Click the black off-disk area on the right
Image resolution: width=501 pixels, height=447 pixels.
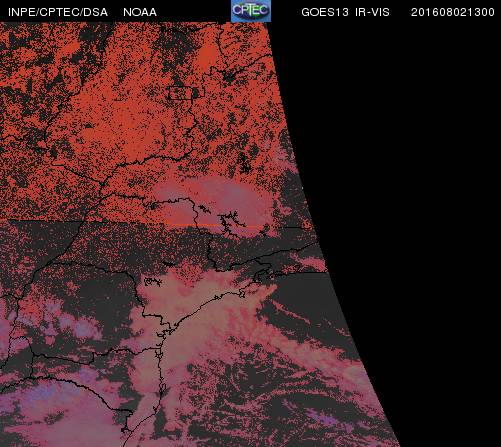tap(417, 200)
